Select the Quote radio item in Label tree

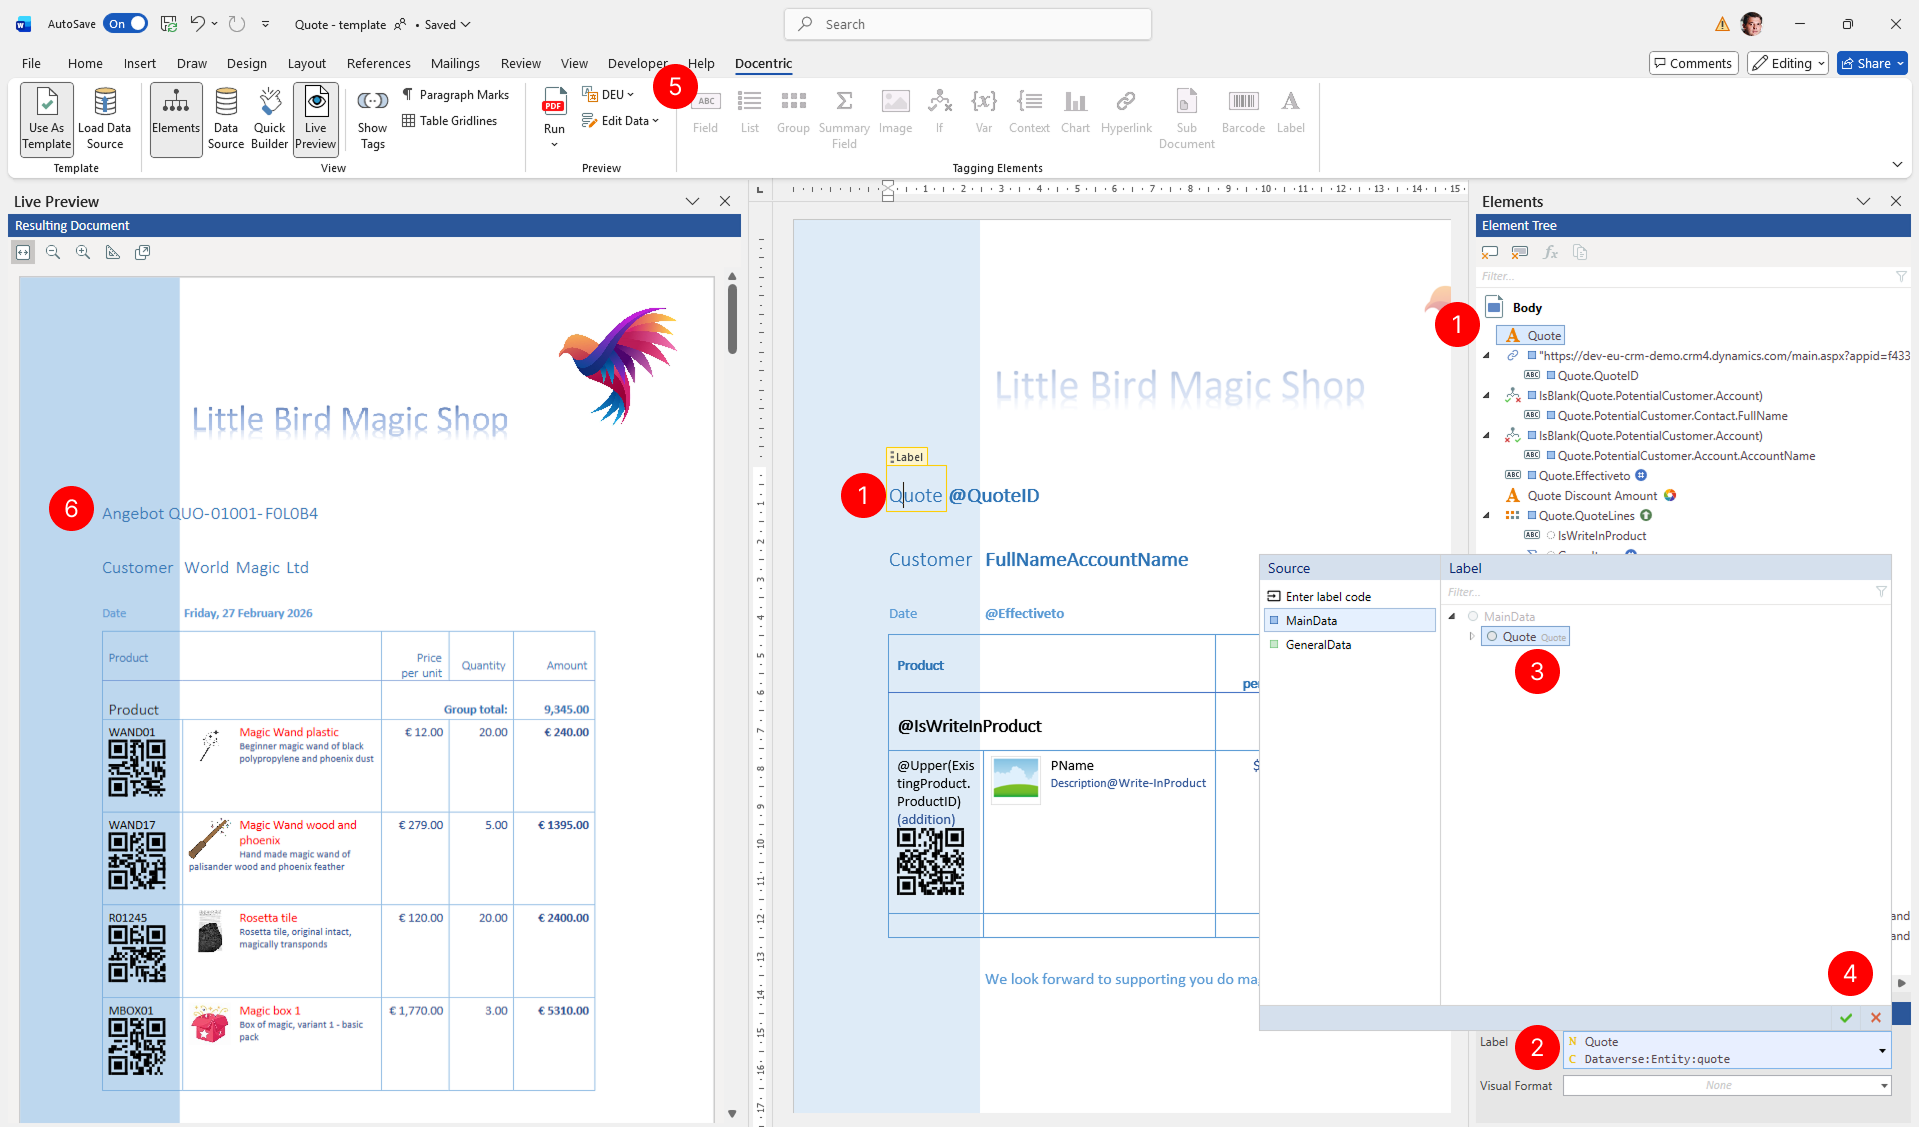coord(1525,637)
